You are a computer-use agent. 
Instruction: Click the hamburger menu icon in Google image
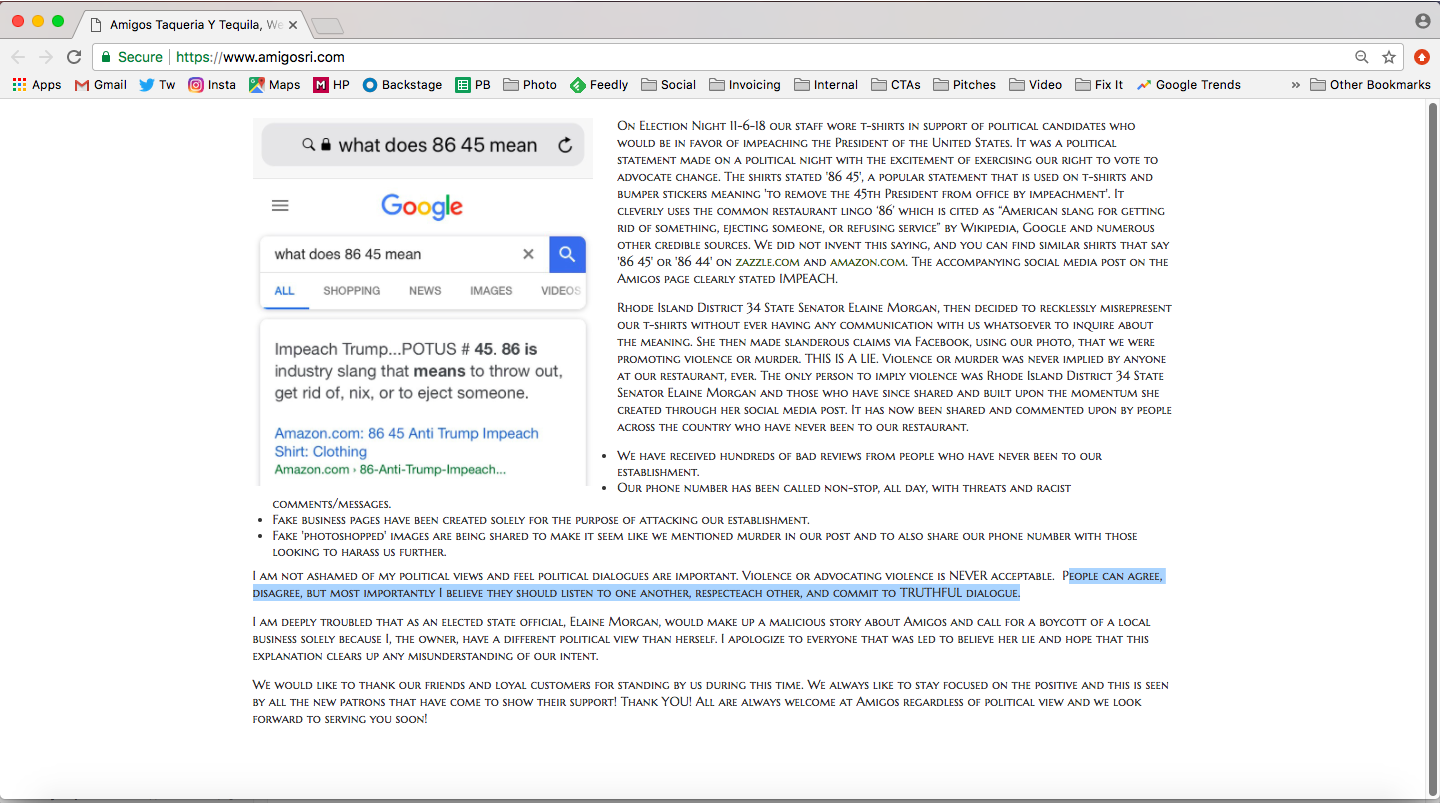(x=280, y=205)
